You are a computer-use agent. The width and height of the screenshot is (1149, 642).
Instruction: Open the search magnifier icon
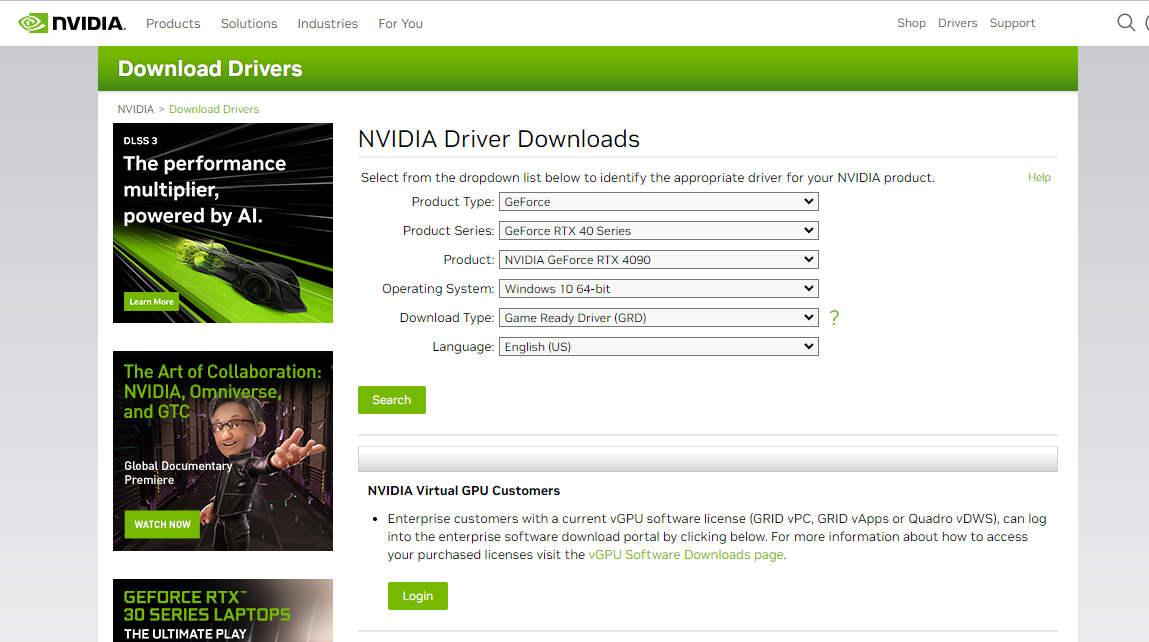pyautogui.click(x=1126, y=23)
